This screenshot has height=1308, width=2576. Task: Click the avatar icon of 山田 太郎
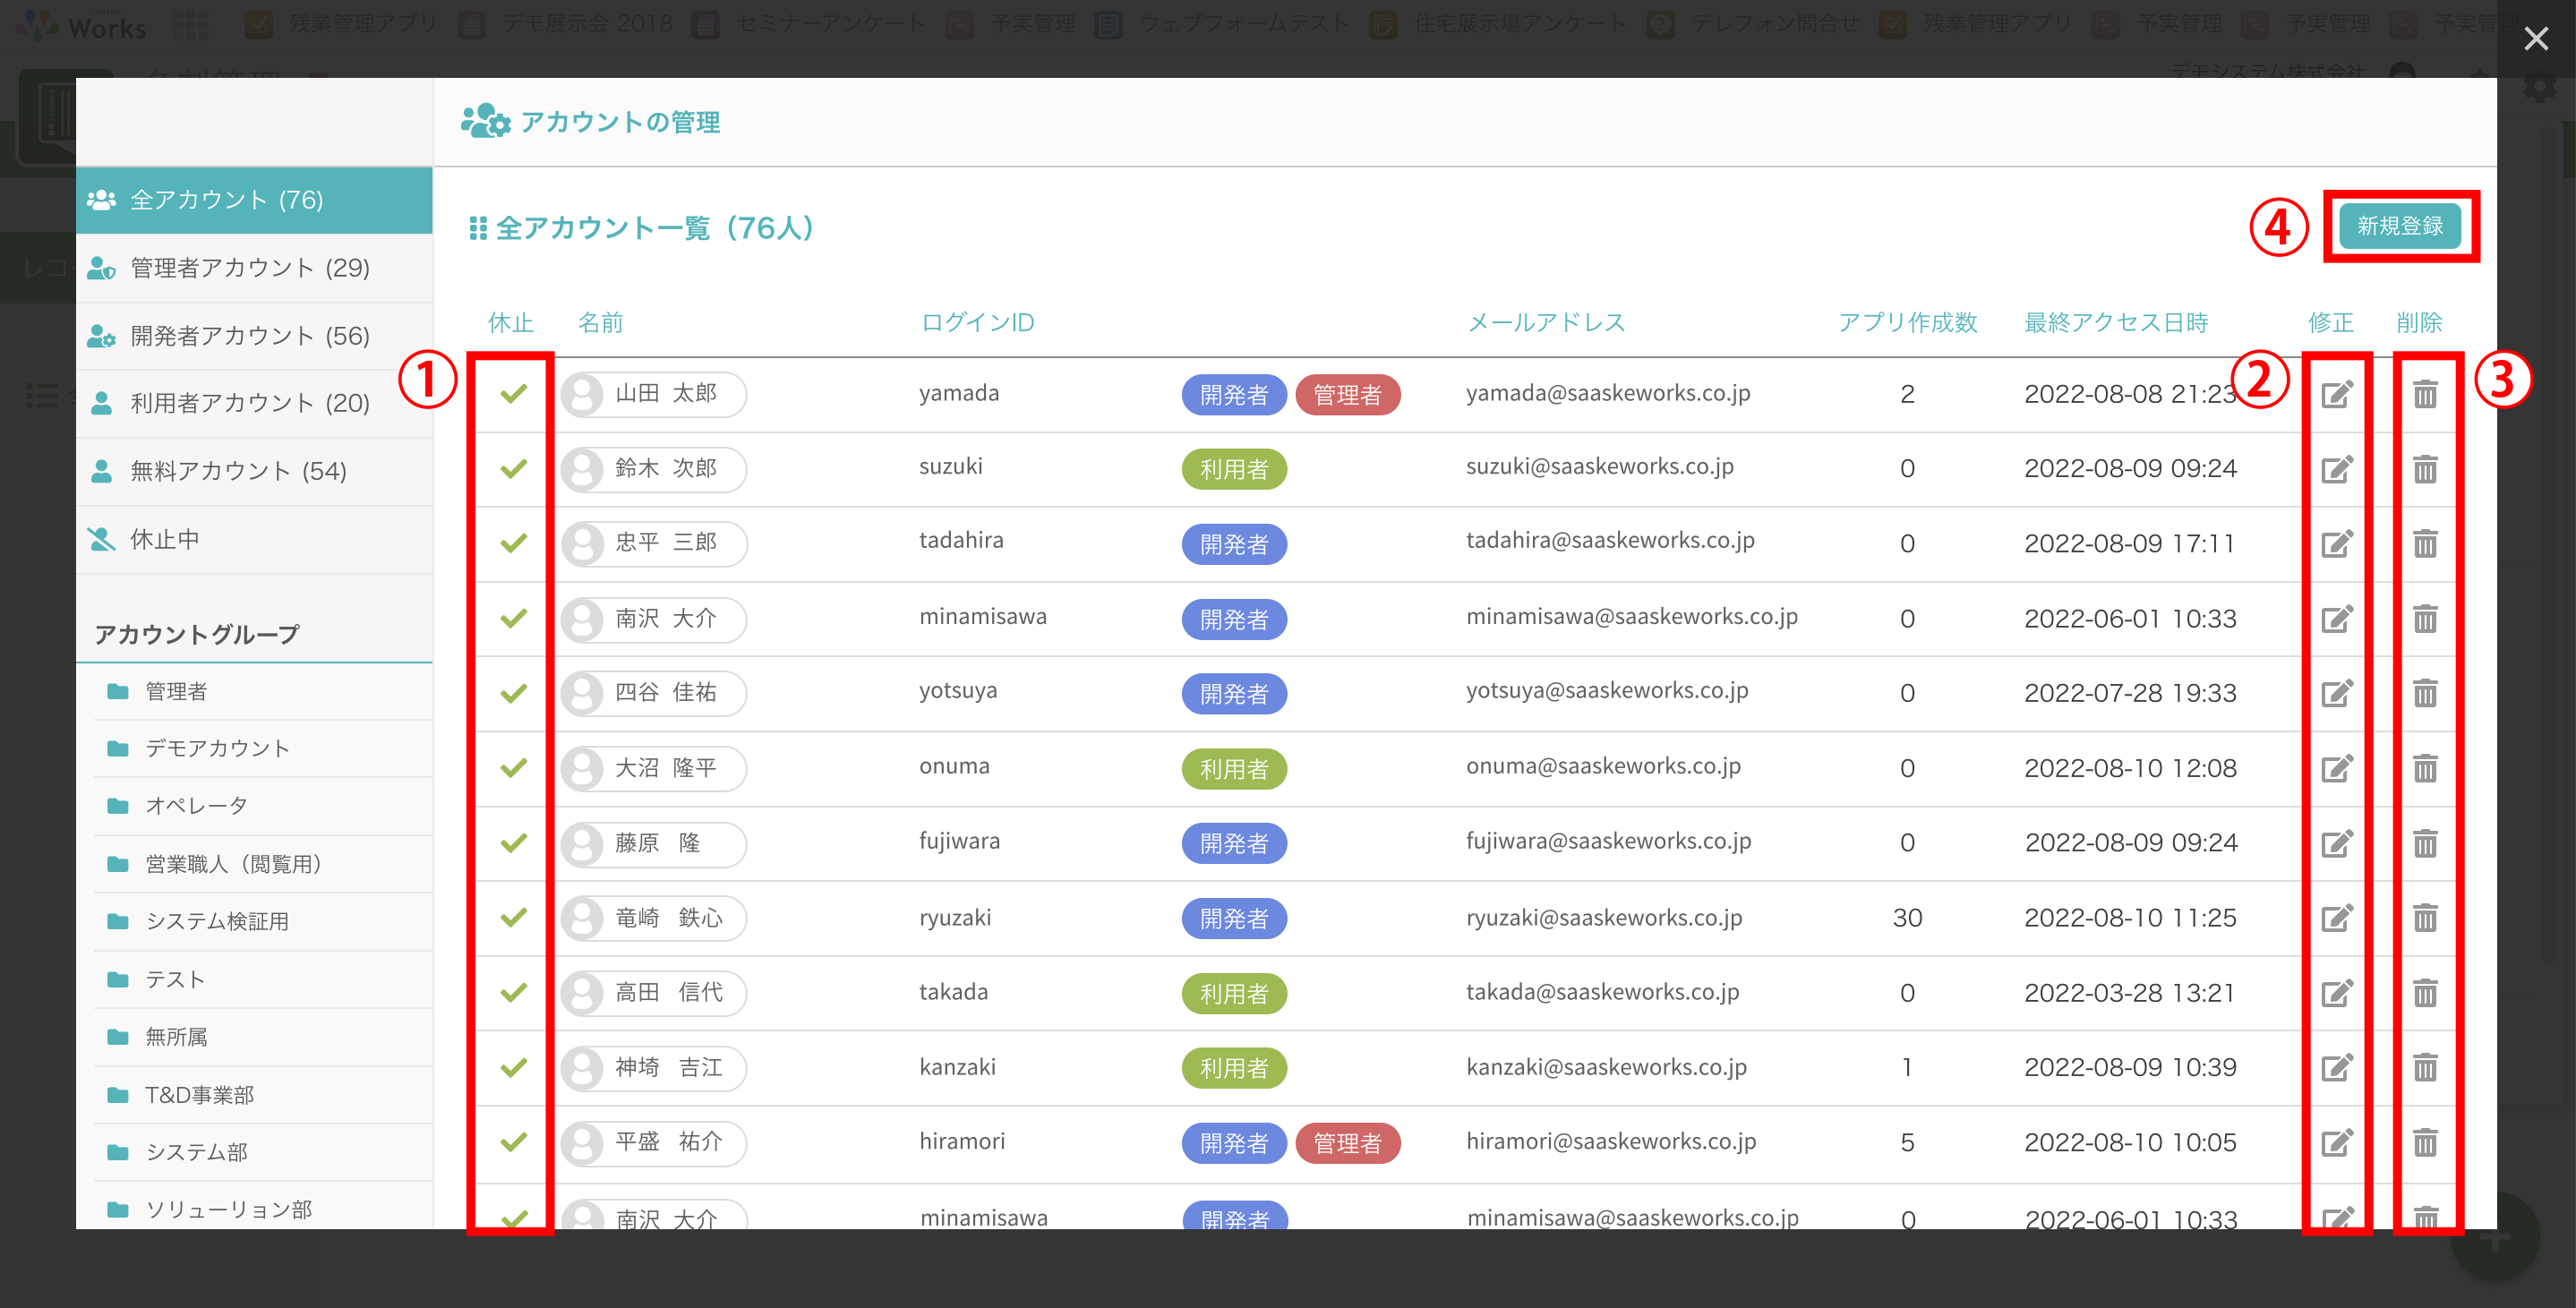tap(583, 394)
